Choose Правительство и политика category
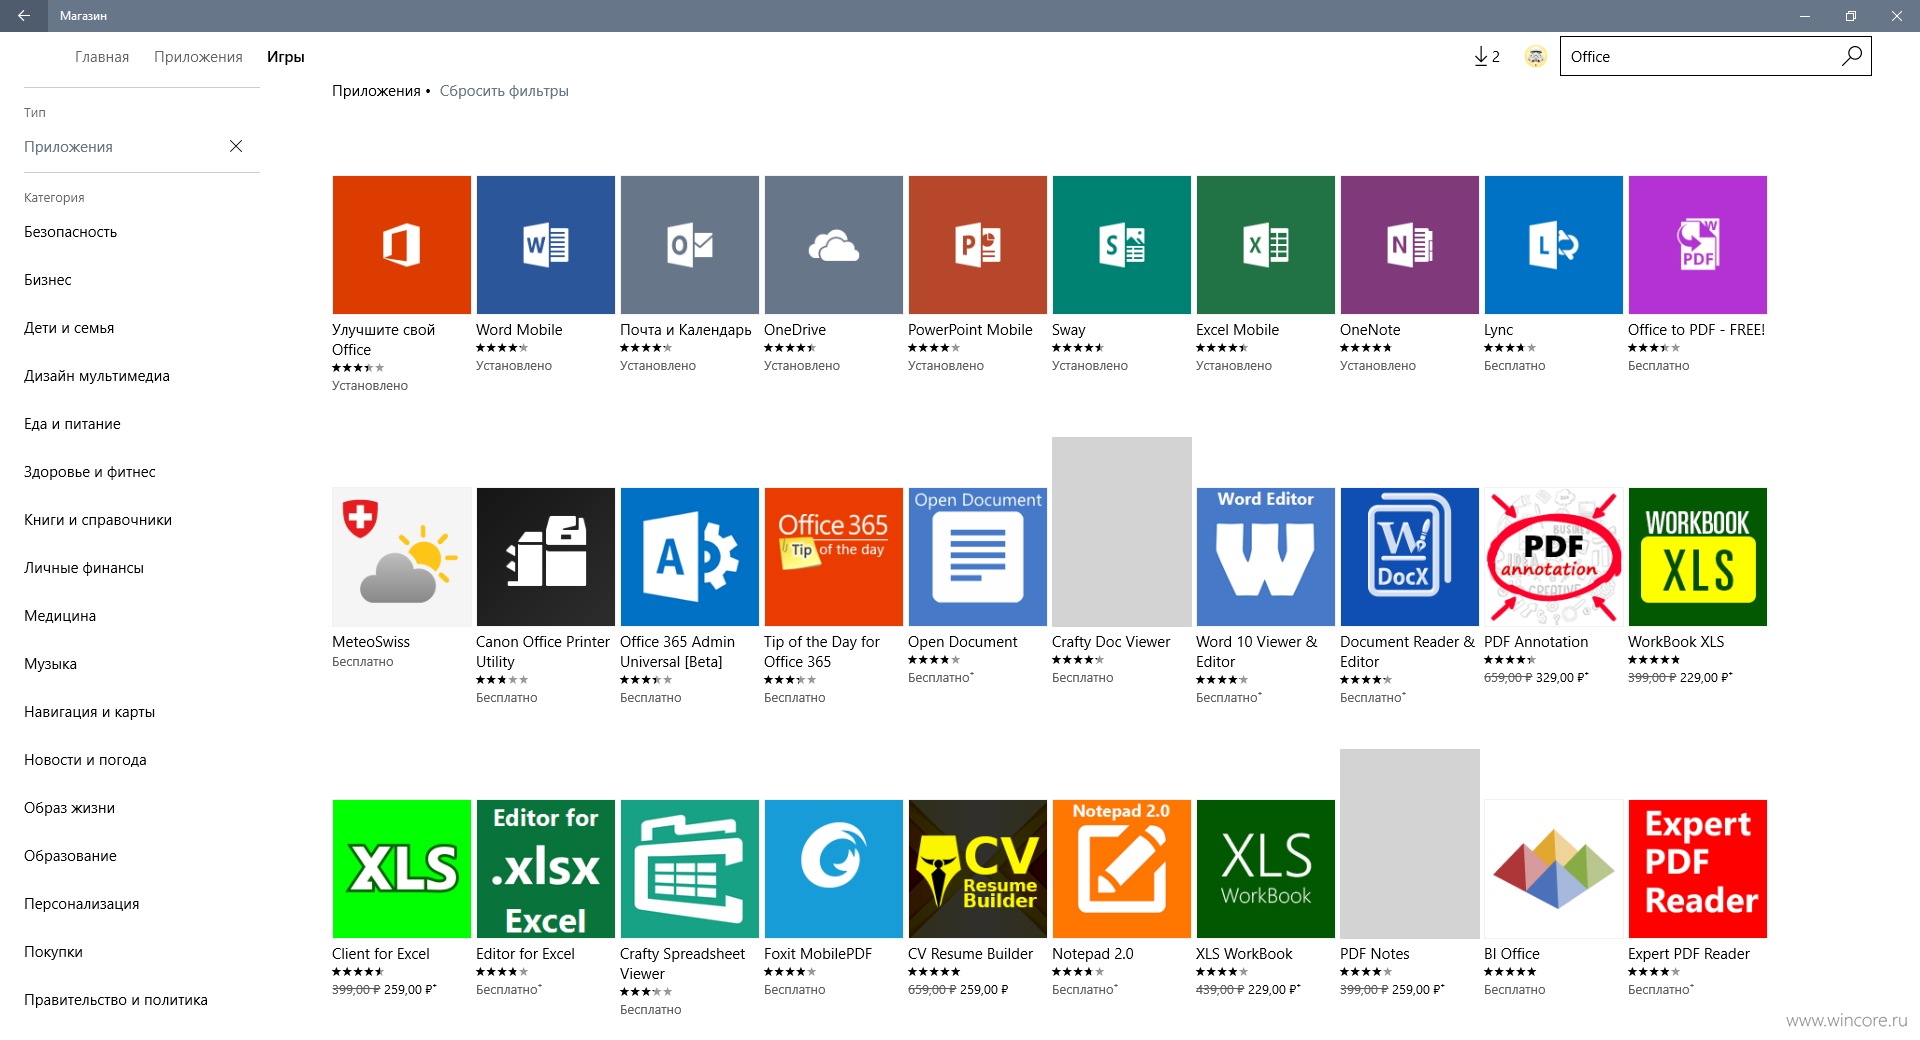This screenshot has height=1040, width=1920. [116, 1000]
